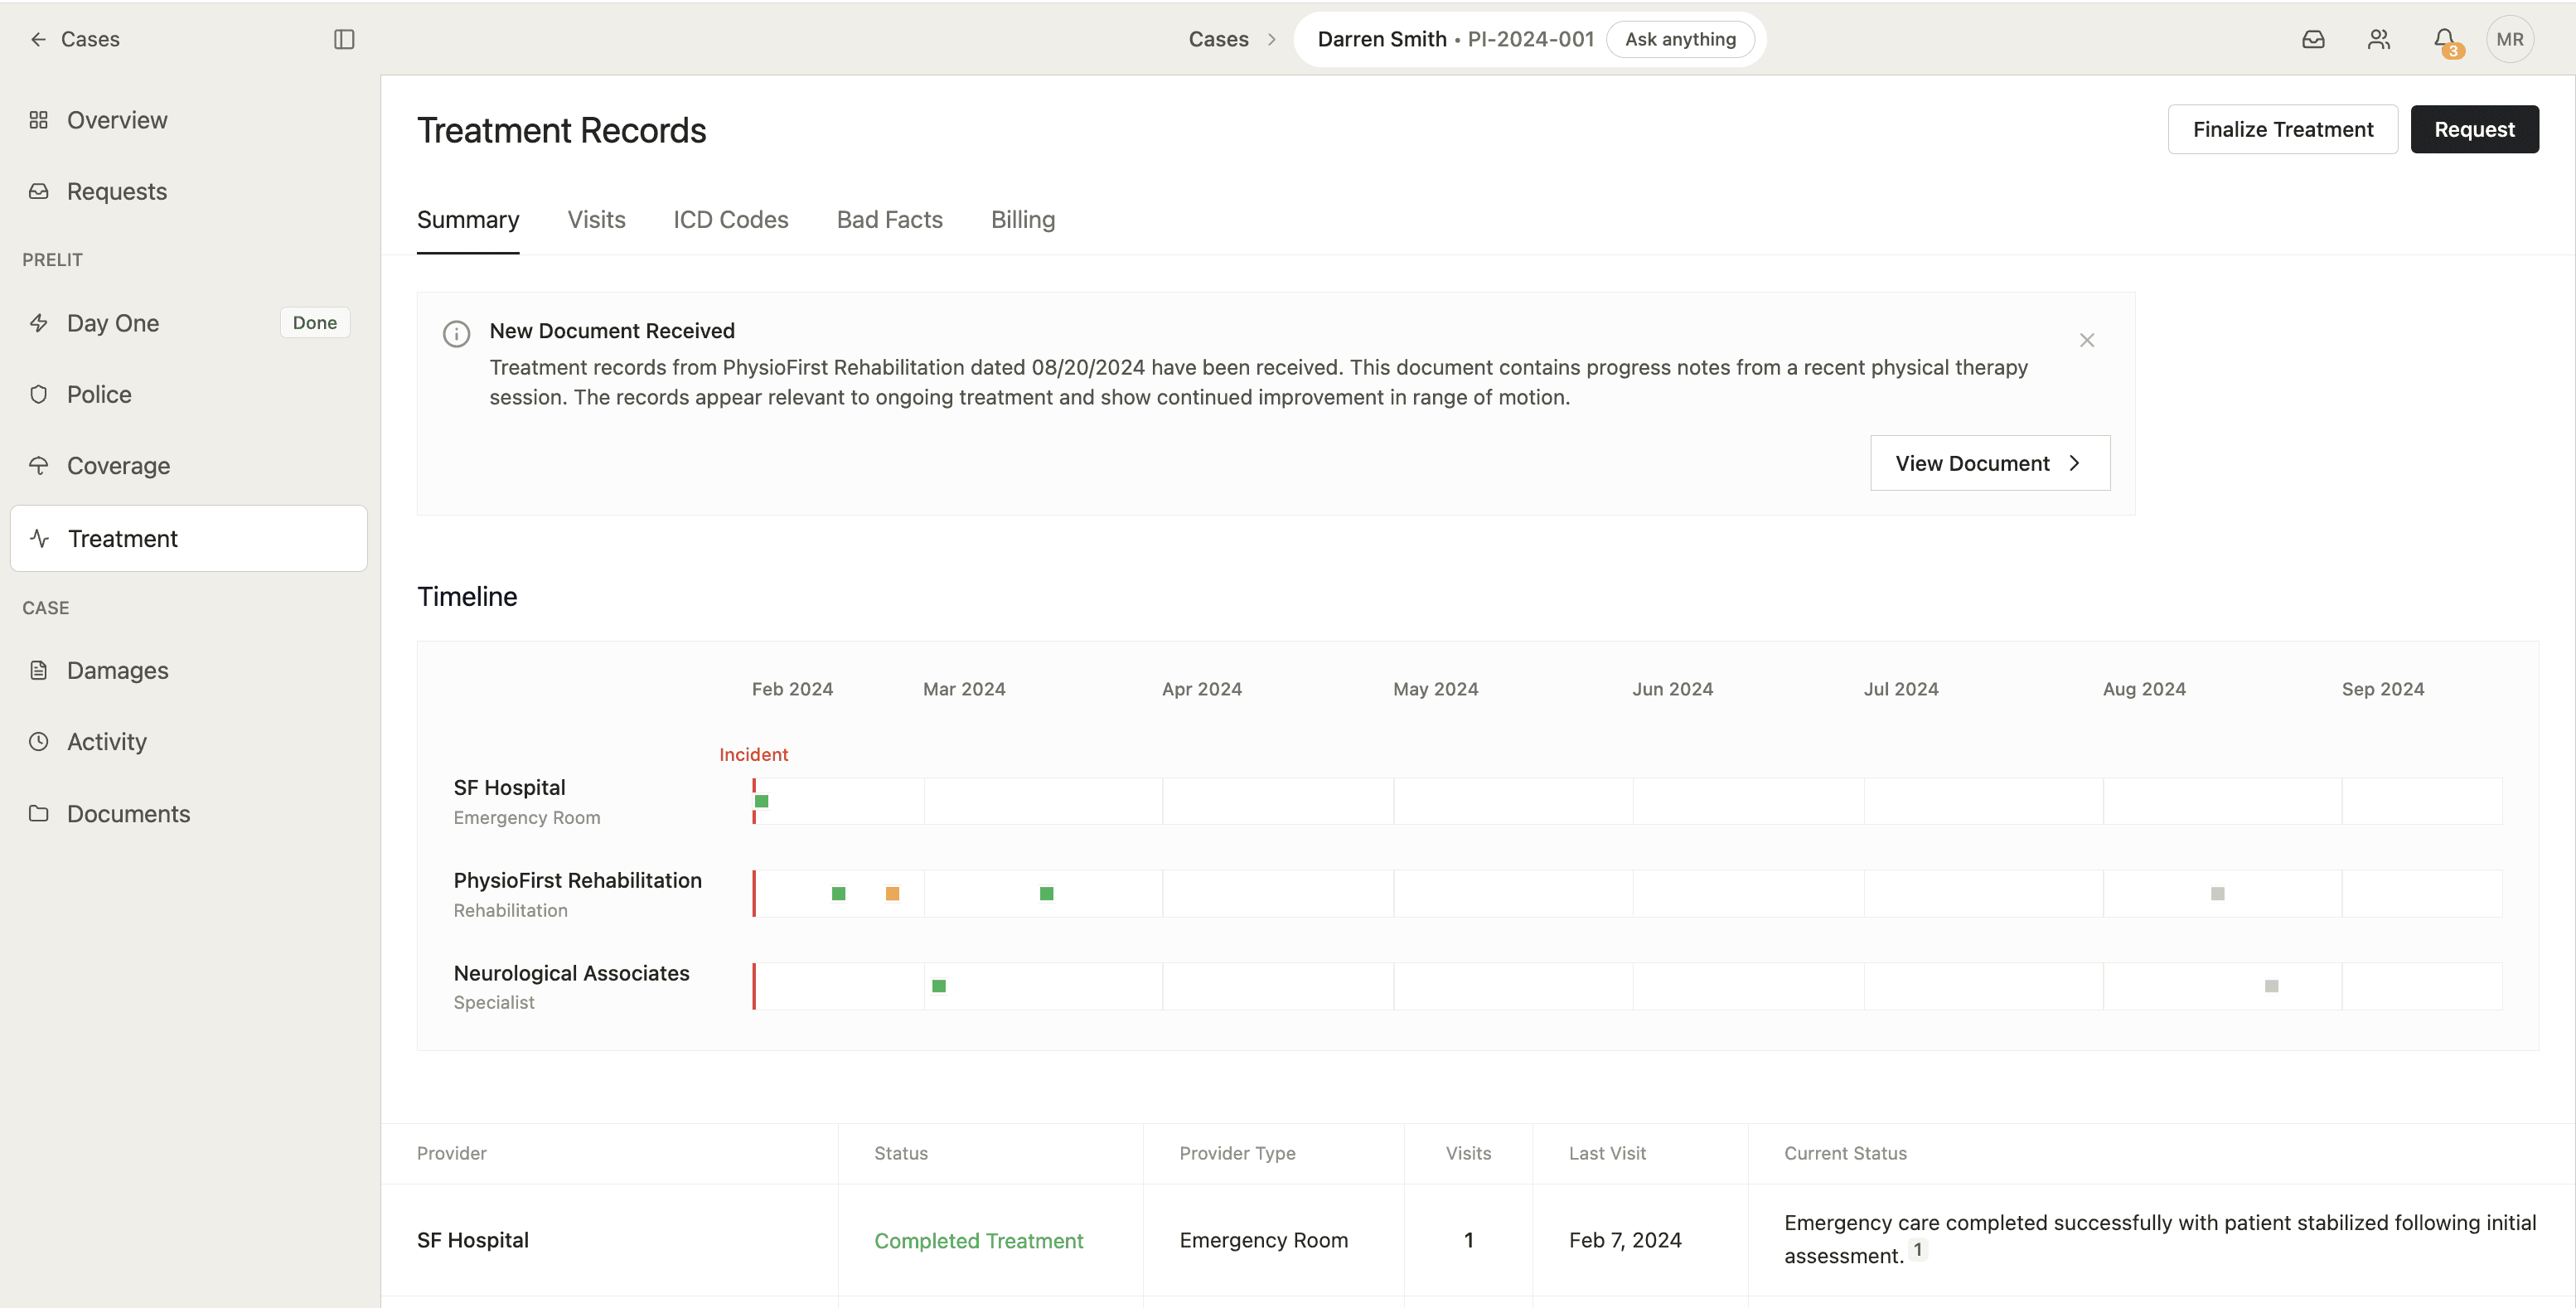
Task: Click the SF Hospital green timeline marker
Action: tap(762, 801)
